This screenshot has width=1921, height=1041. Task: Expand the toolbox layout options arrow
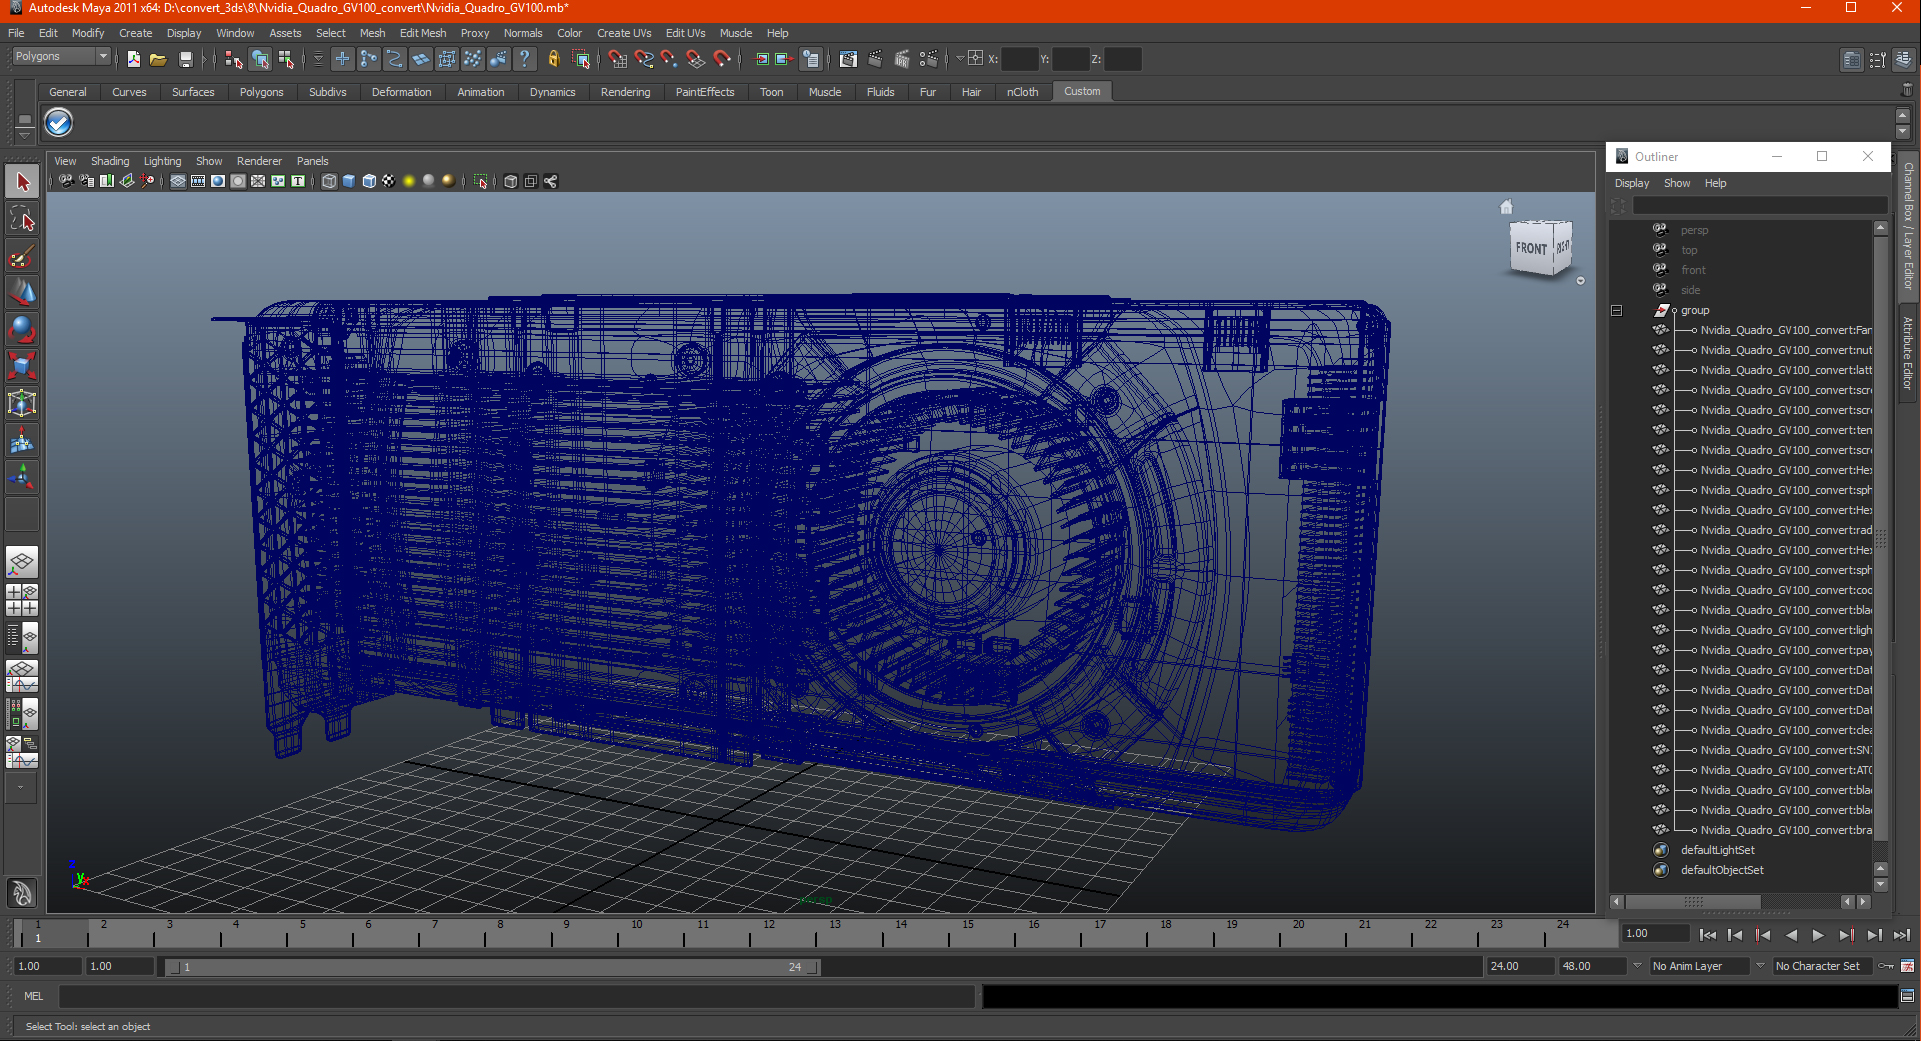[x=20, y=788]
